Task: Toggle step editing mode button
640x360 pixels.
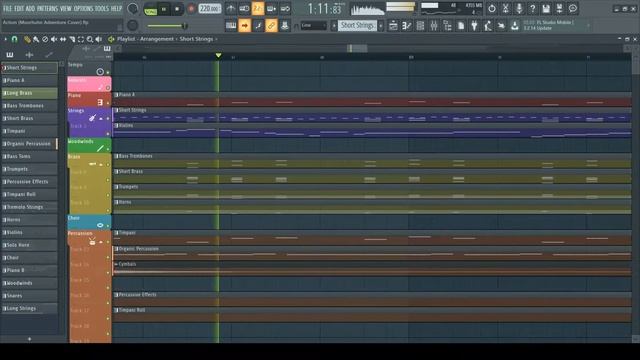Action: [258, 26]
